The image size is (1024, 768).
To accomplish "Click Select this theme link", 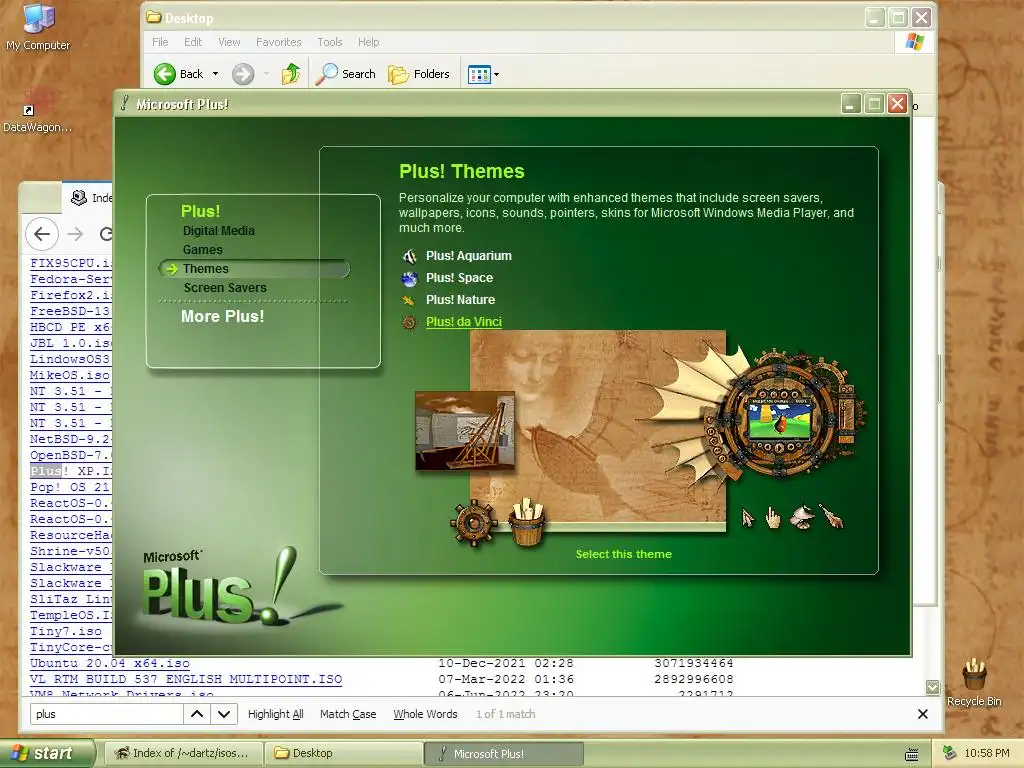I will click(624, 554).
